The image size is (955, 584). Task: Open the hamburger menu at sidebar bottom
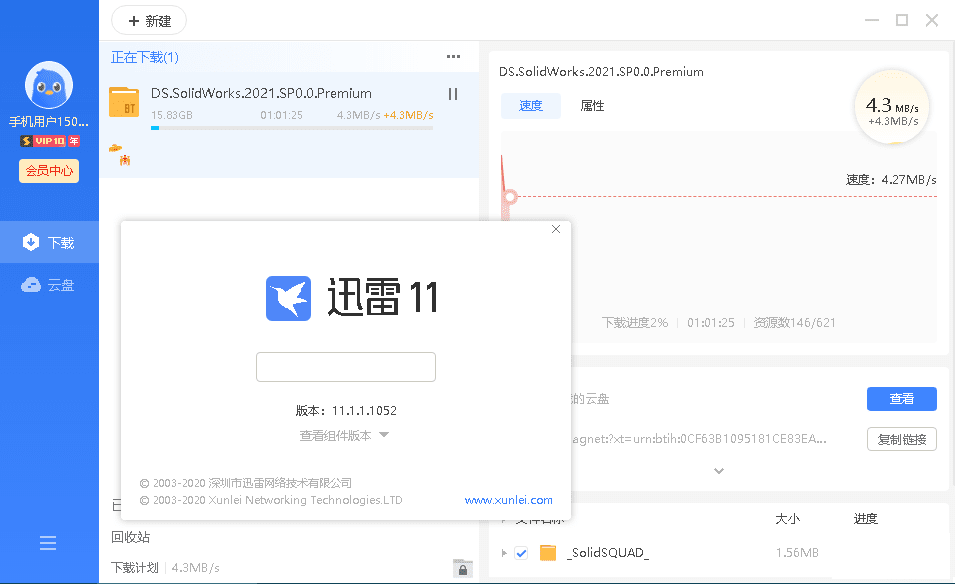click(x=48, y=543)
